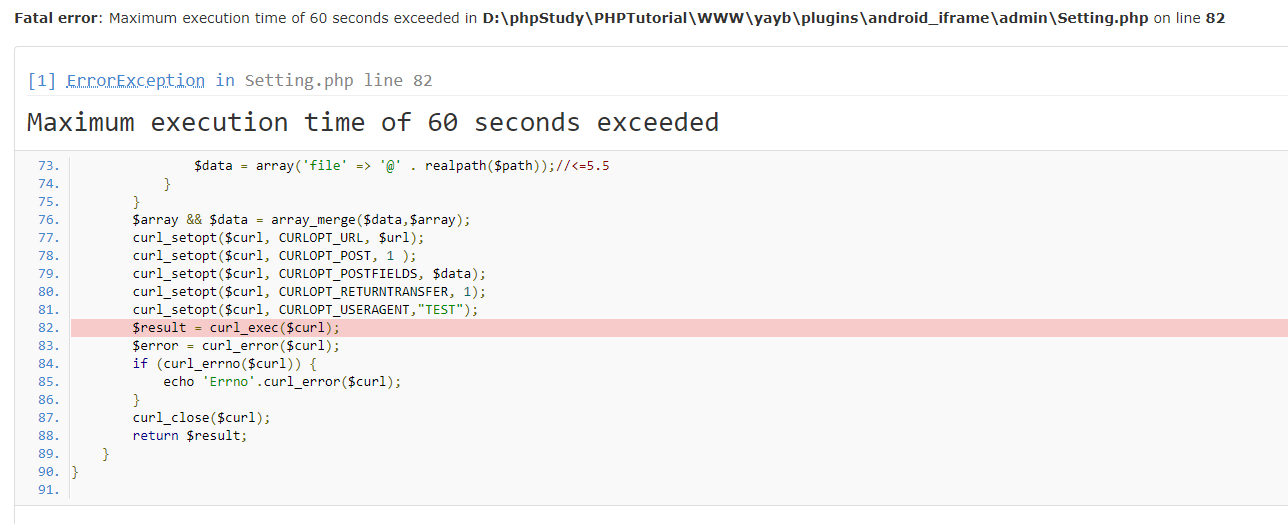Click the echo 'Errno' code line
Viewport: 1288px width, 524px height.
(282, 381)
